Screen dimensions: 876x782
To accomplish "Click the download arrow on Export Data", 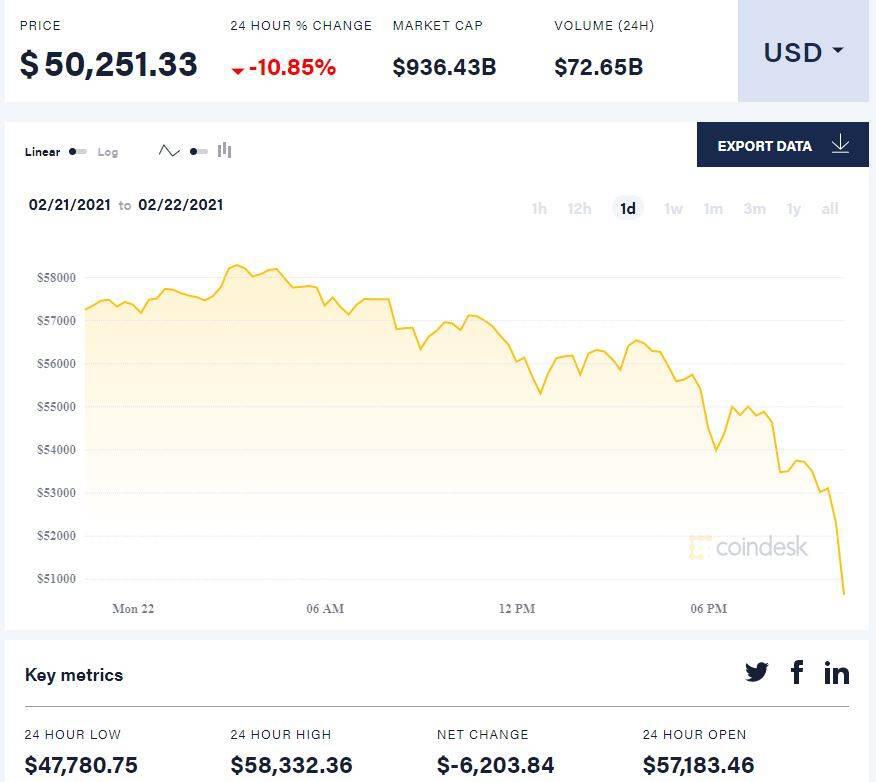I will click(x=840, y=145).
